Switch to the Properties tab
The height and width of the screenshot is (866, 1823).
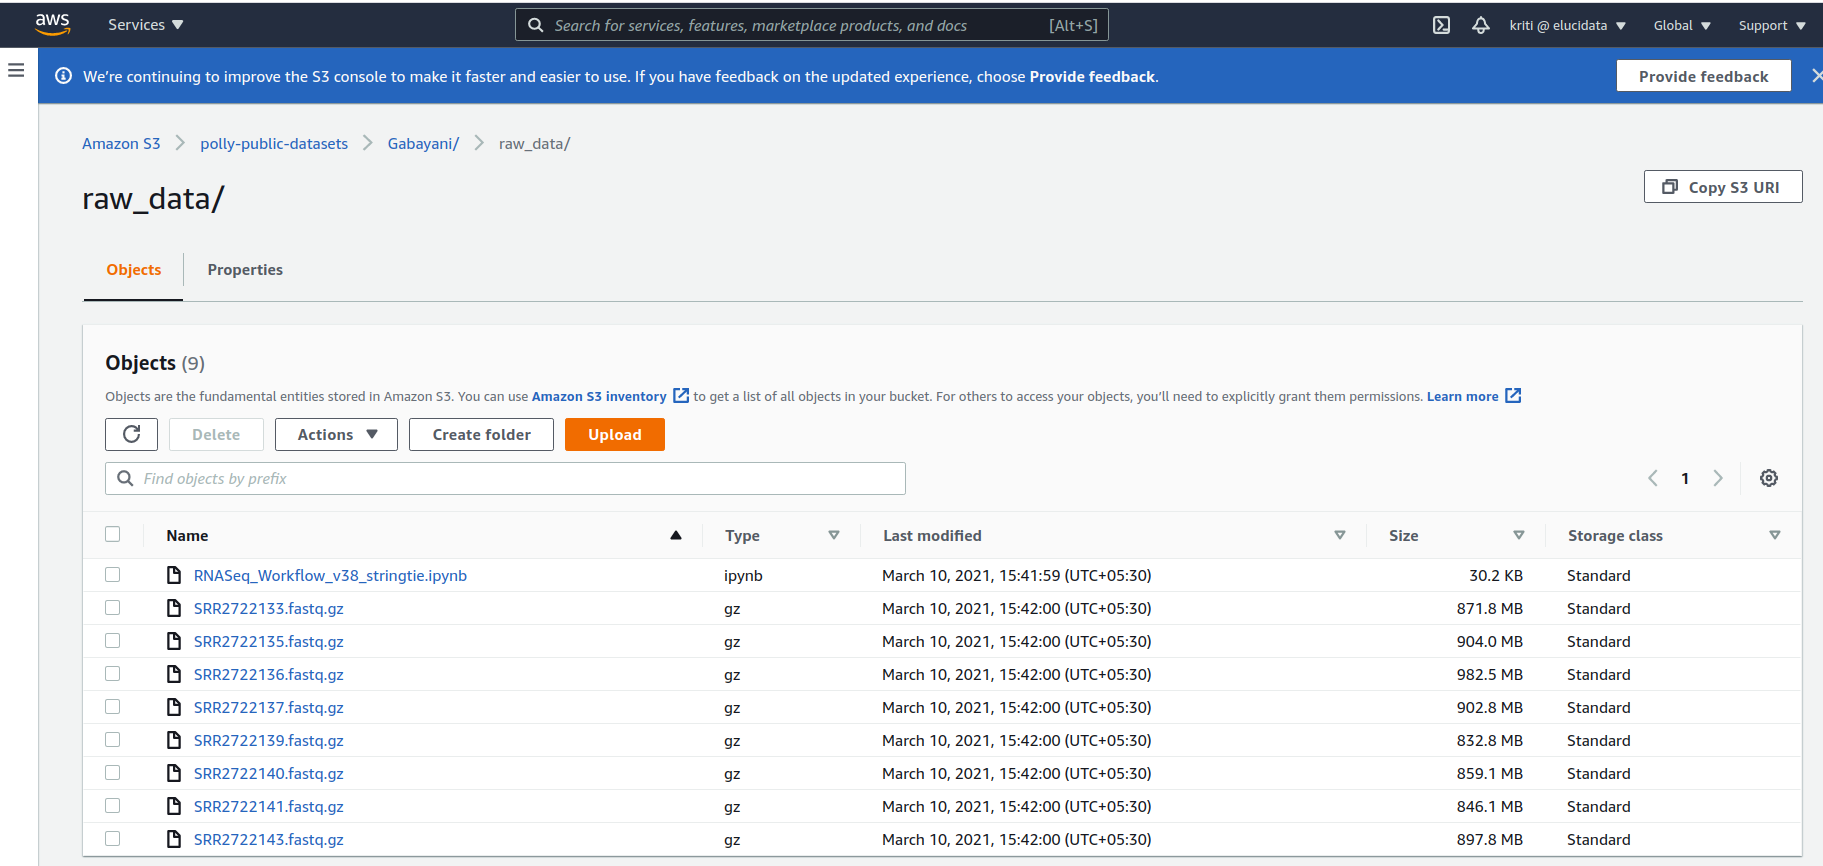pos(245,270)
